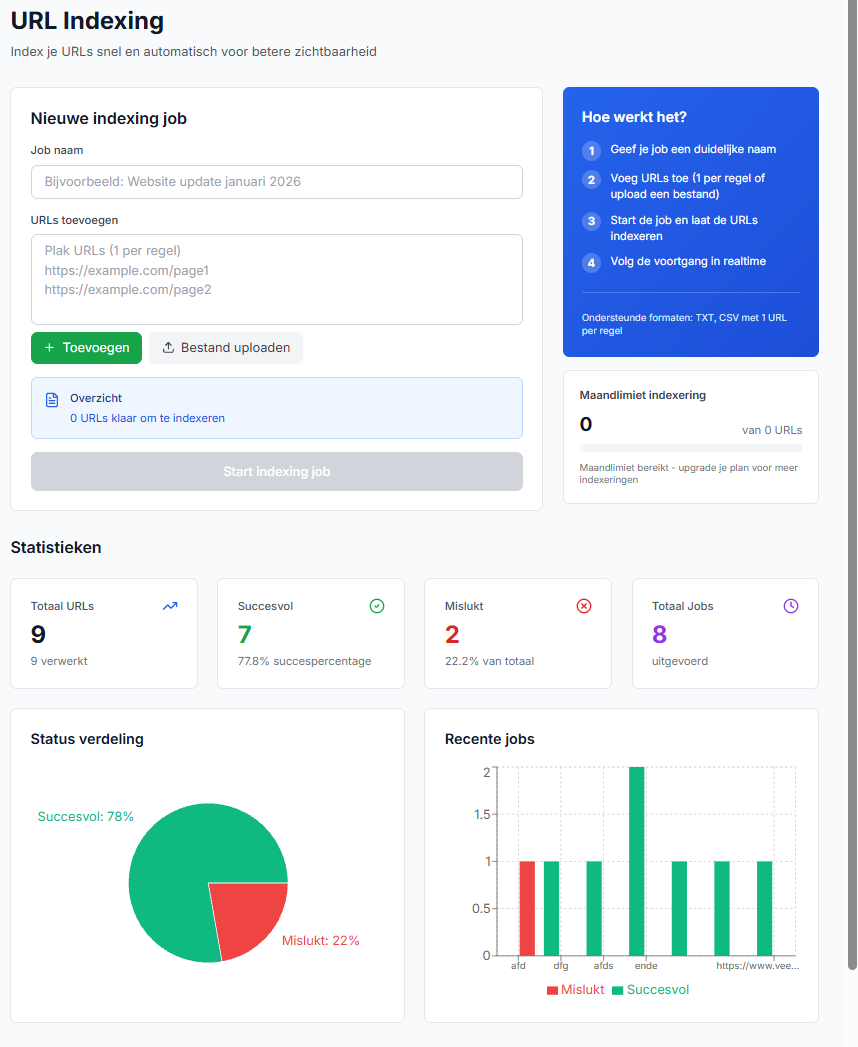This screenshot has width=858, height=1047.
Task: Click "Volg de voortgang in realtime" text
Action: click(x=688, y=261)
